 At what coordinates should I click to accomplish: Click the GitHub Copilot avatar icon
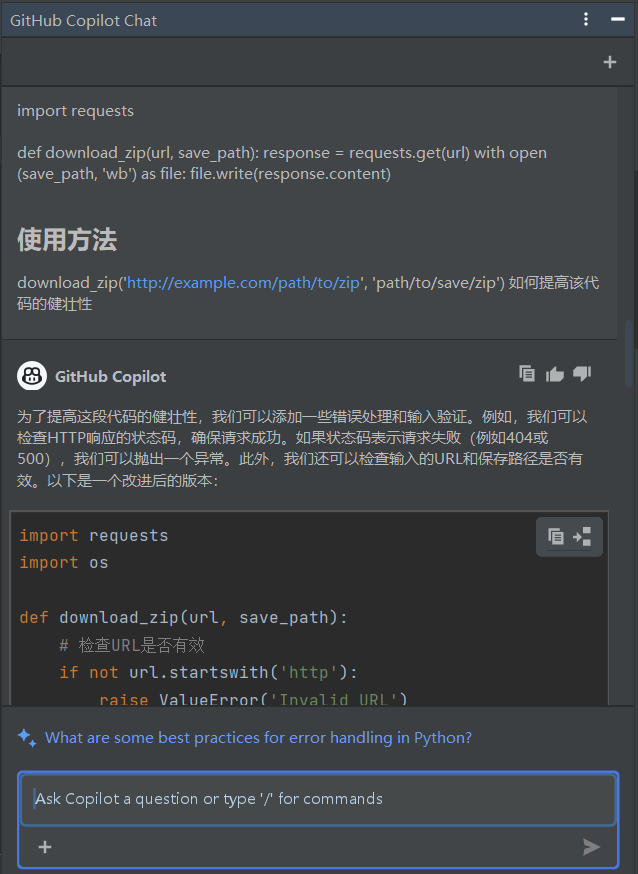[x=32, y=376]
